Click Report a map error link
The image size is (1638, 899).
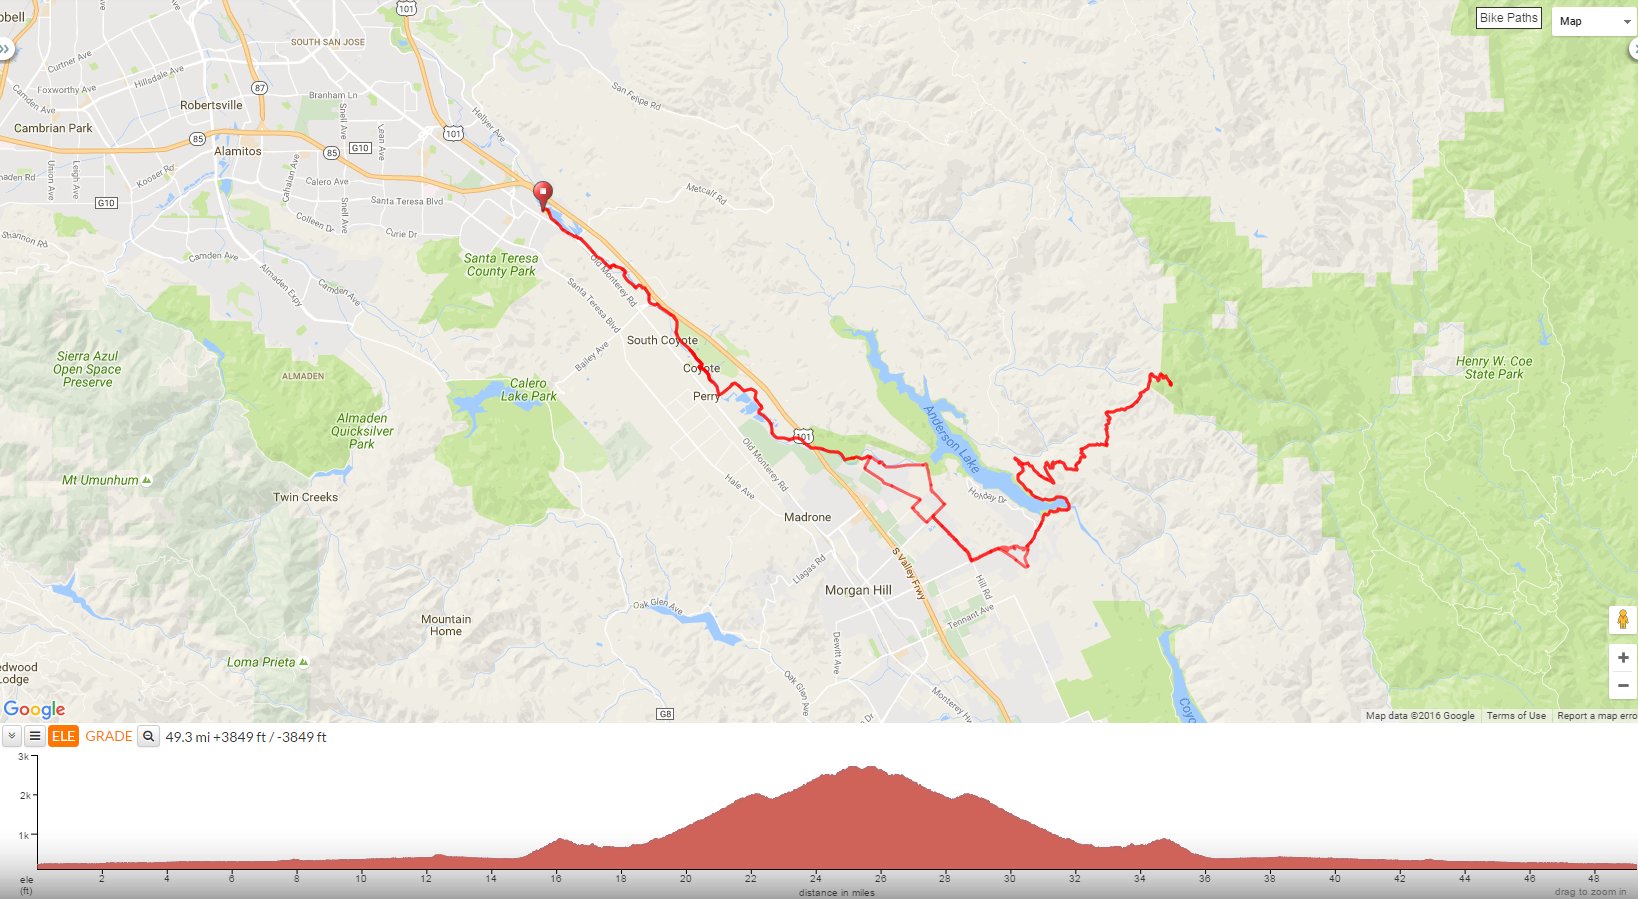(1597, 716)
